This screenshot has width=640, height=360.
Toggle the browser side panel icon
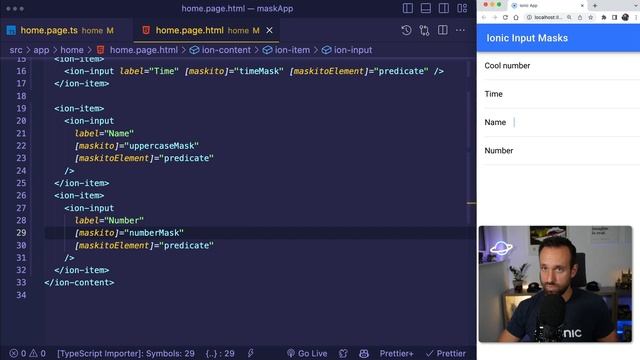pos(614,18)
